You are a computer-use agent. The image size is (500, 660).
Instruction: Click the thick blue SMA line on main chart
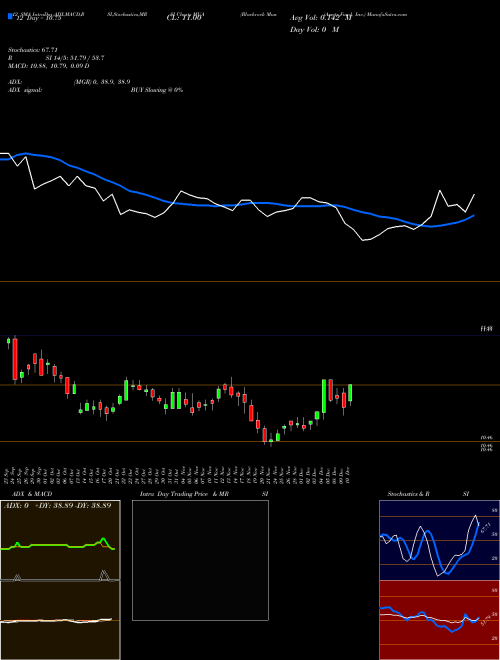(236, 205)
